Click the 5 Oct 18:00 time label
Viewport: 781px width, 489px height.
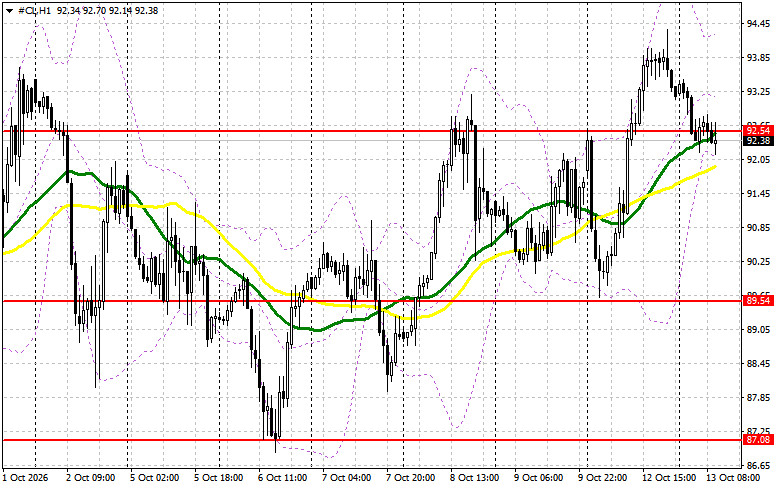[219, 478]
